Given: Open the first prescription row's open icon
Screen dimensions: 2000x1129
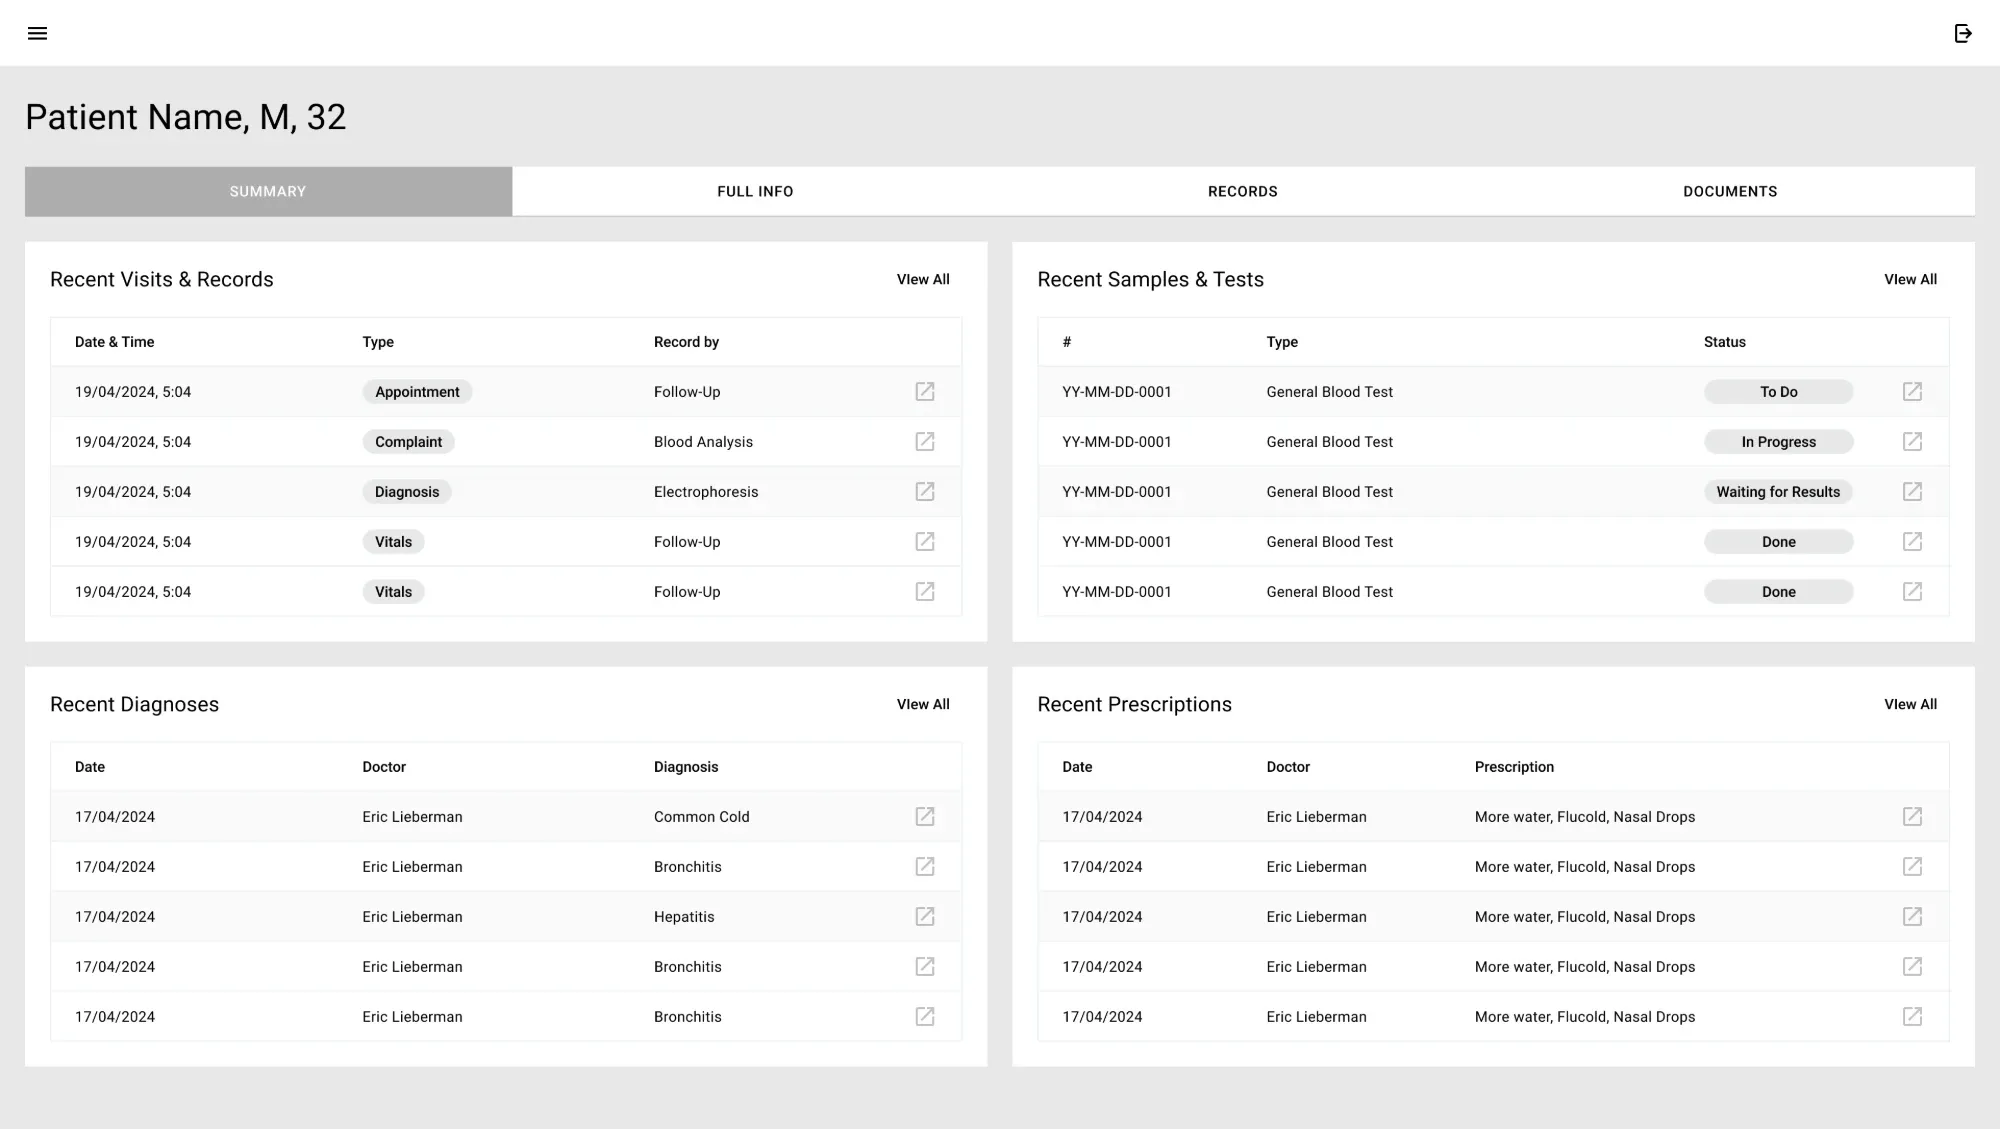Looking at the screenshot, I should tap(1912, 816).
